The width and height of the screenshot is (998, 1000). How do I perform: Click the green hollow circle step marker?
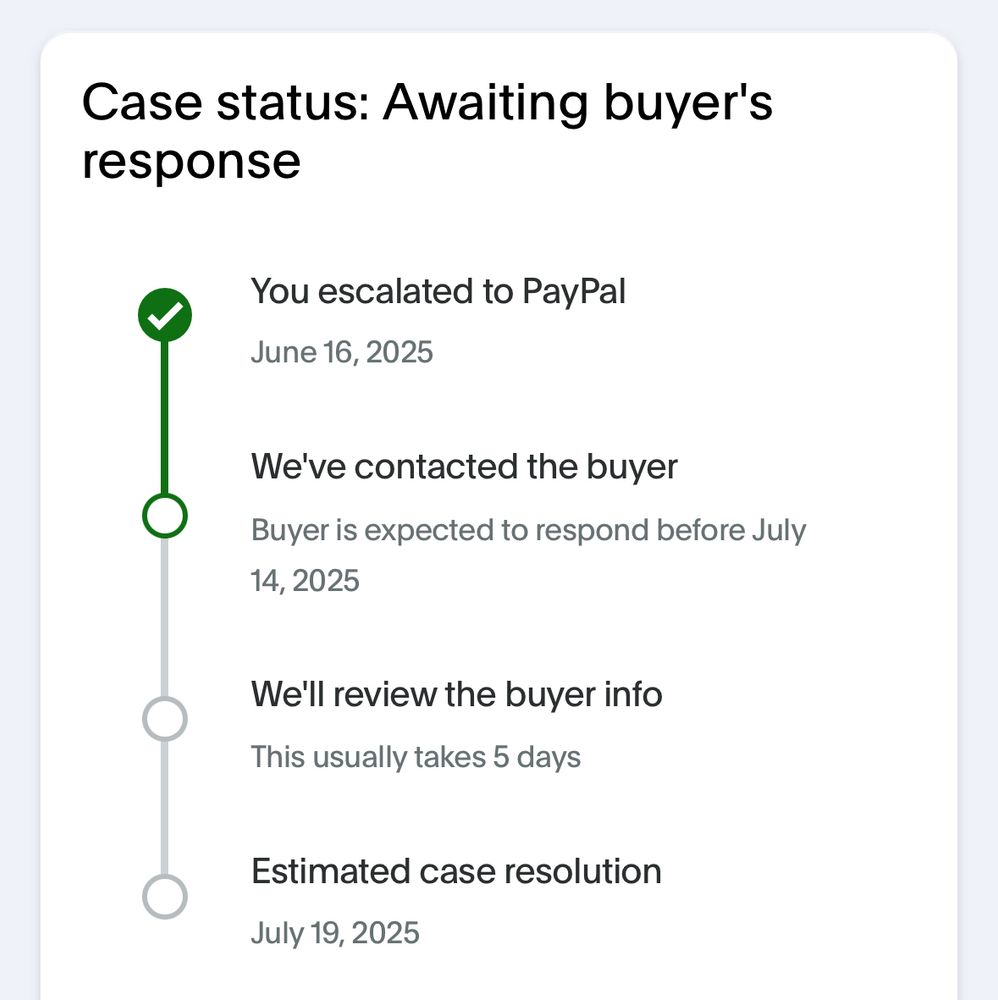[165, 516]
